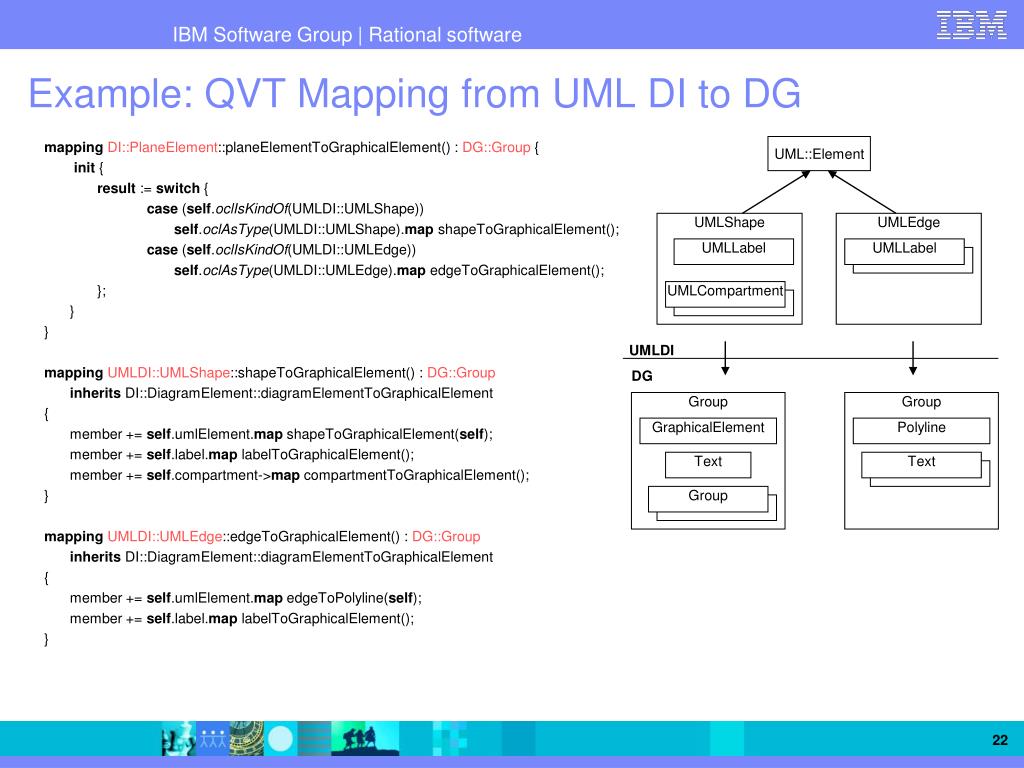Click the IBM logo in header
1024x768 pixels.
[x=971, y=25]
